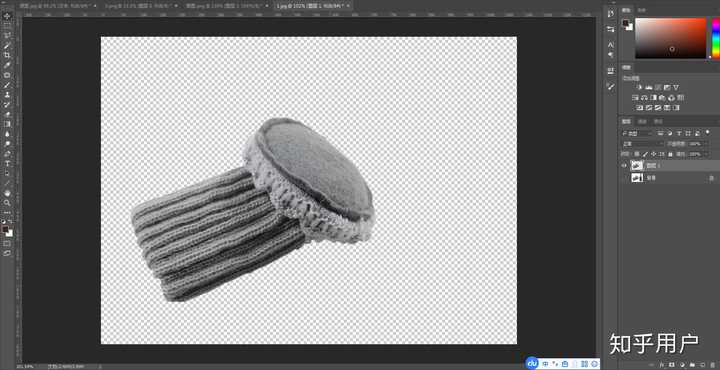
Task: Open the layer filter kind dropdown
Action: coord(636,133)
